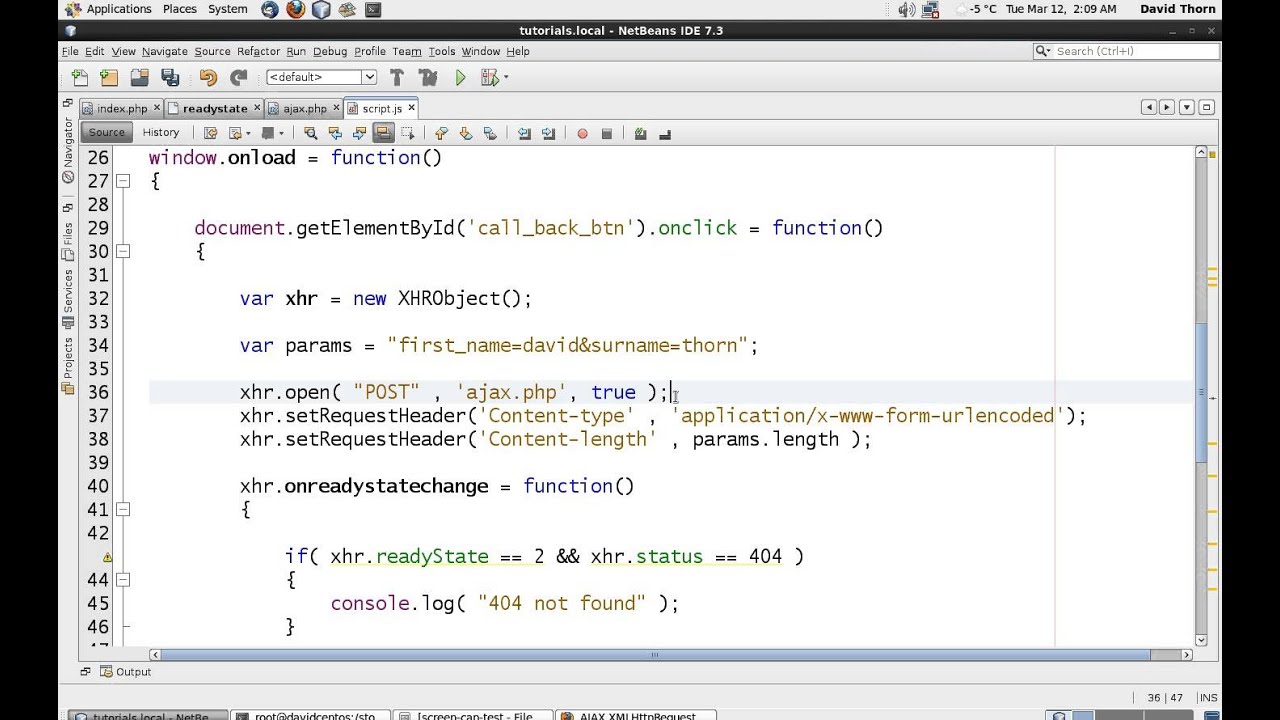Stop macro recording square icon
The height and width of the screenshot is (720, 1280).
pos(606,133)
